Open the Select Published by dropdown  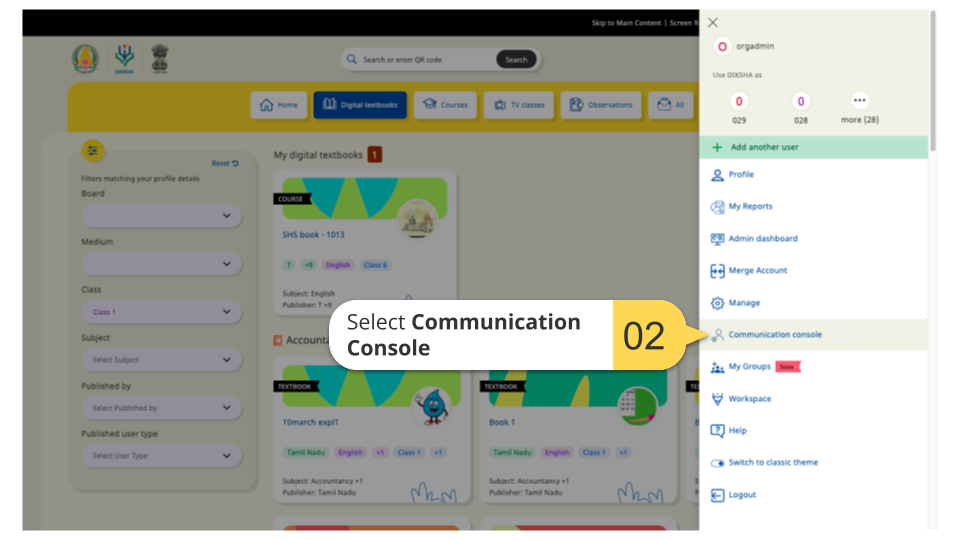point(161,408)
